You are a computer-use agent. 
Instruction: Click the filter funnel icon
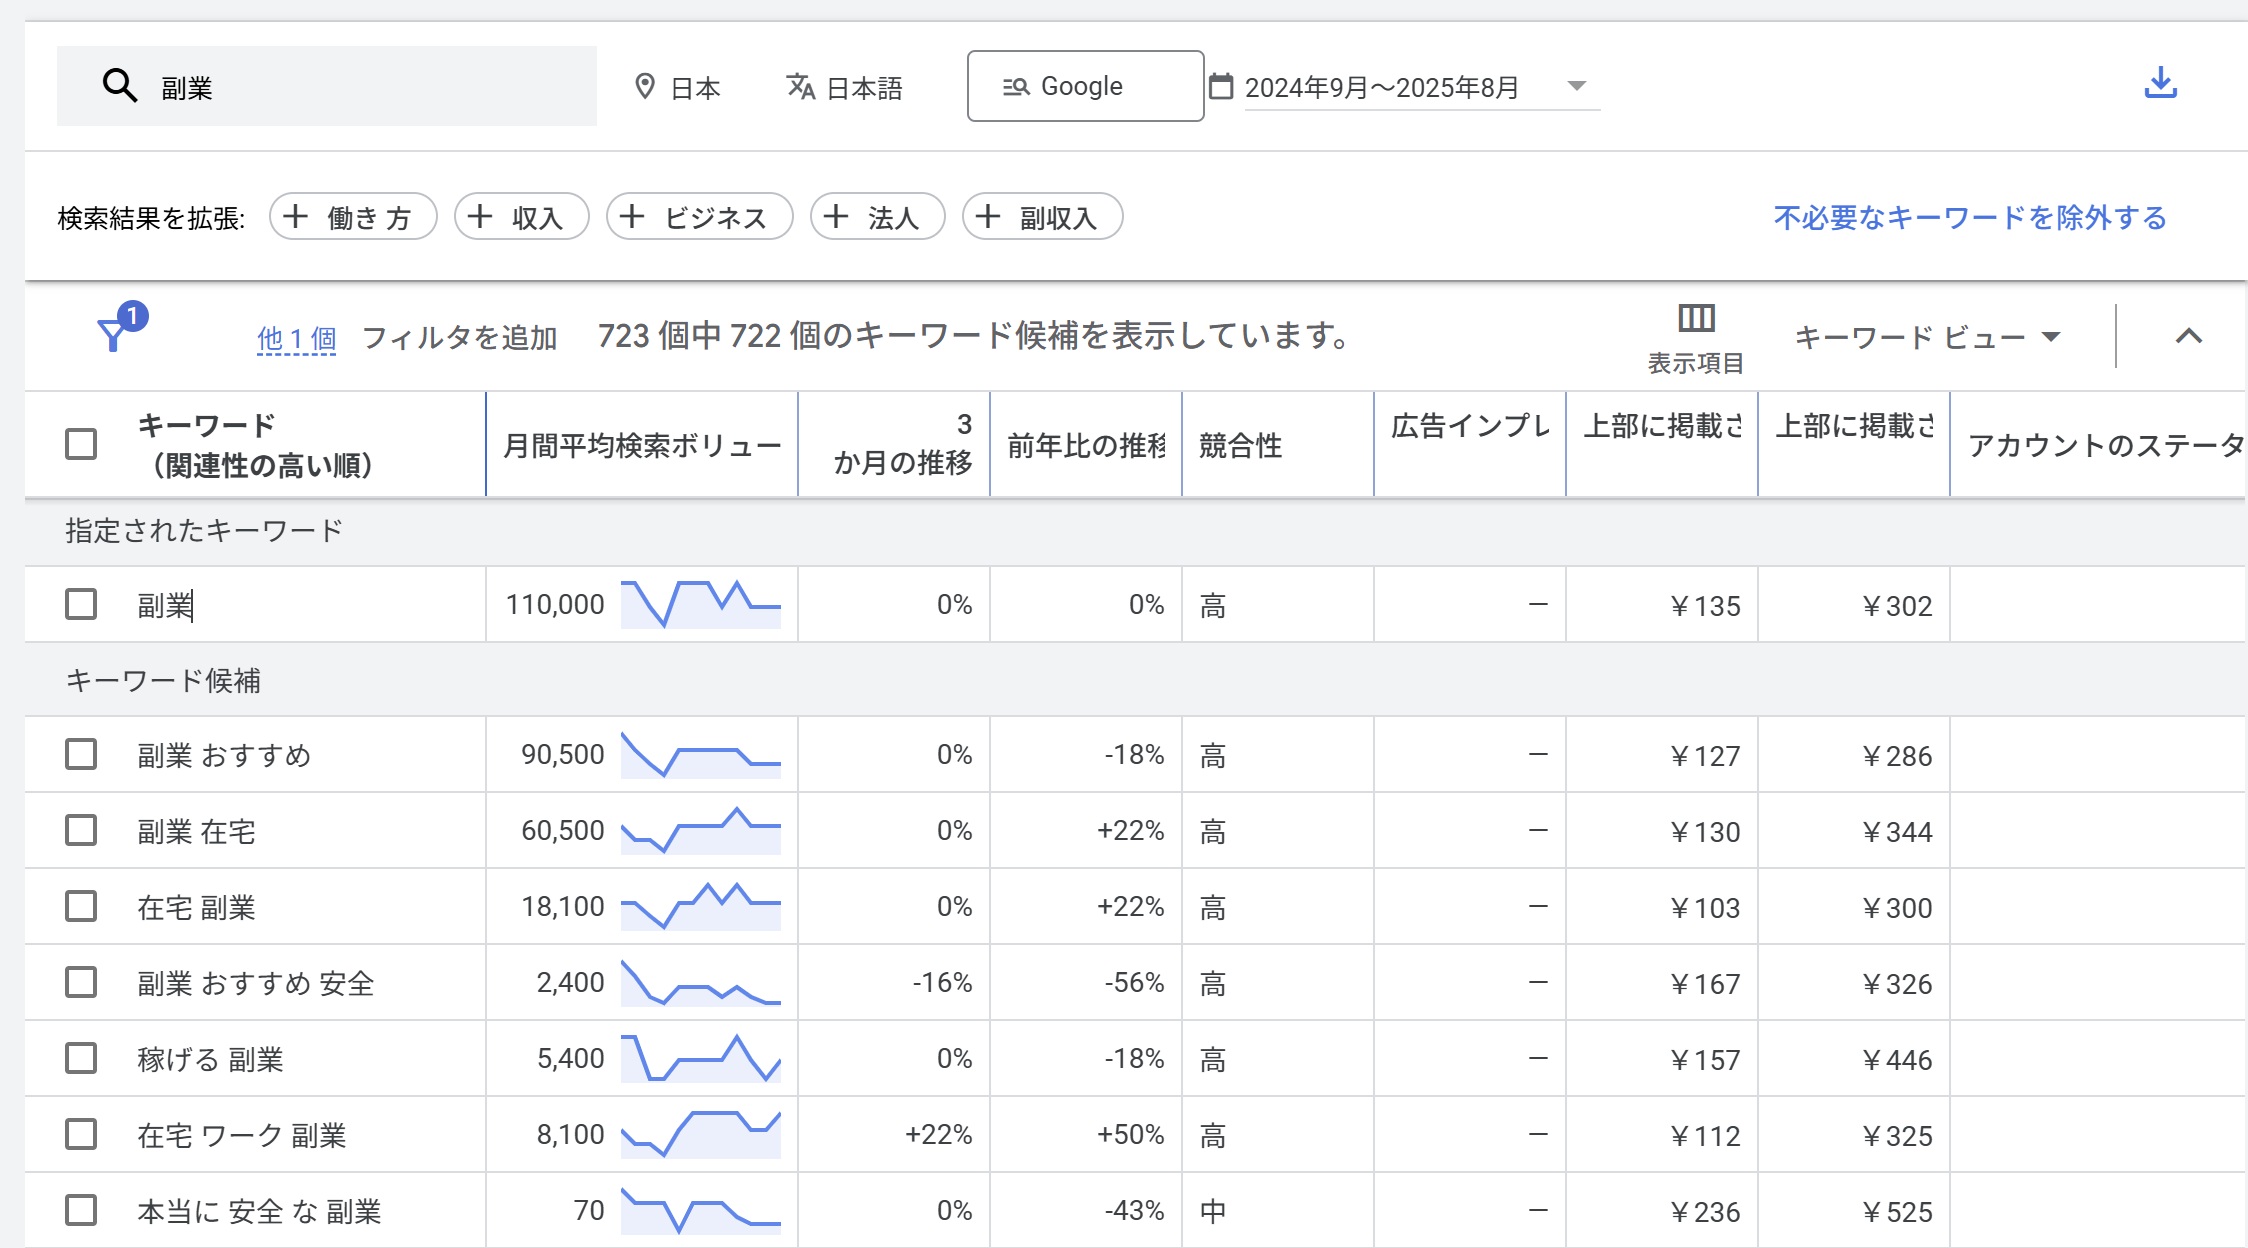pyautogui.click(x=113, y=335)
